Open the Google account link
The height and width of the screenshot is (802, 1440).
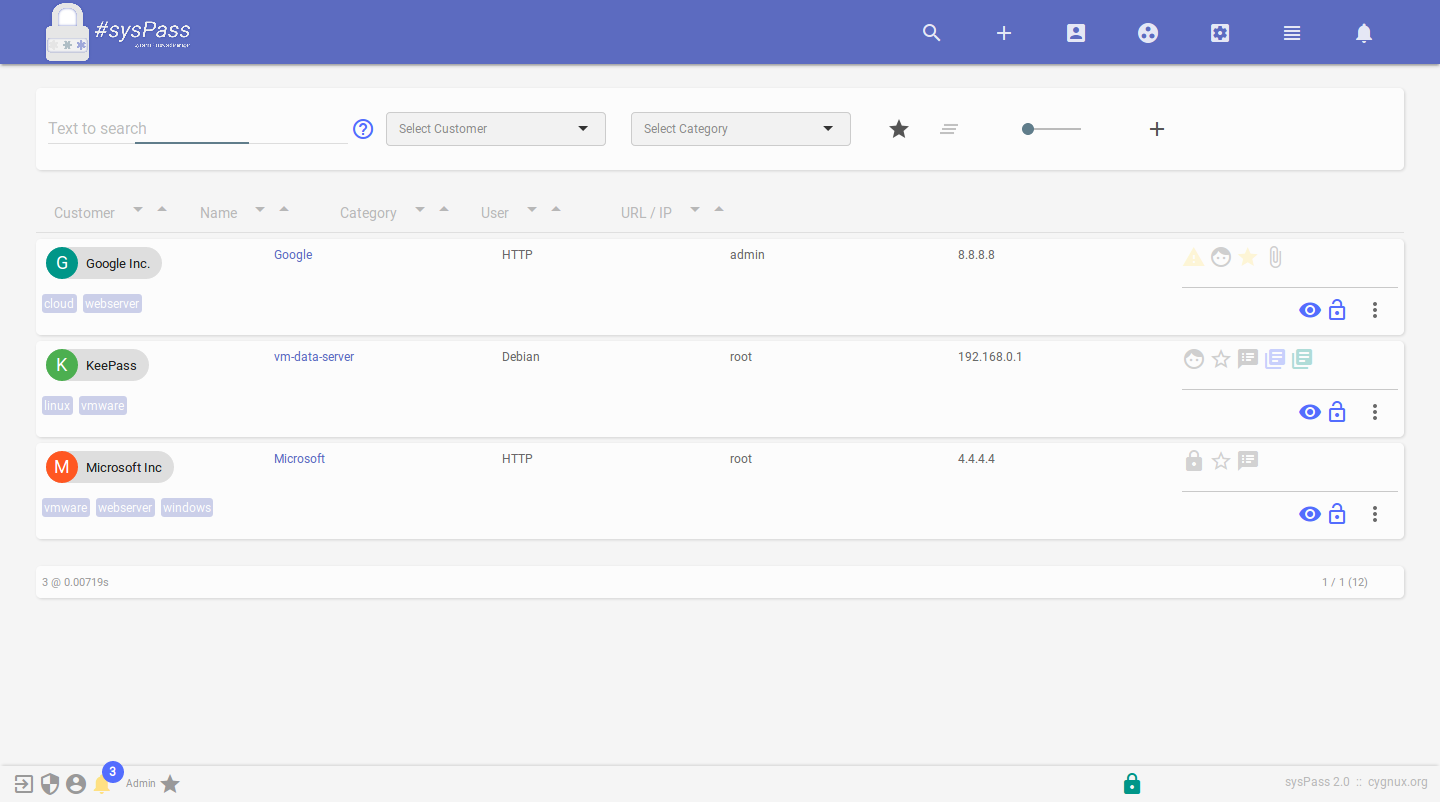tap(293, 255)
